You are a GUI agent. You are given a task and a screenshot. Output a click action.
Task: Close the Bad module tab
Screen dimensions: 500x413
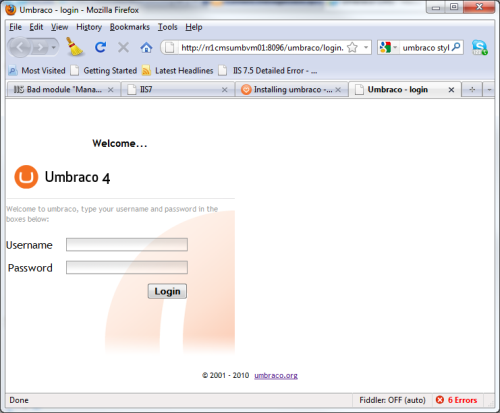click(111, 90)
